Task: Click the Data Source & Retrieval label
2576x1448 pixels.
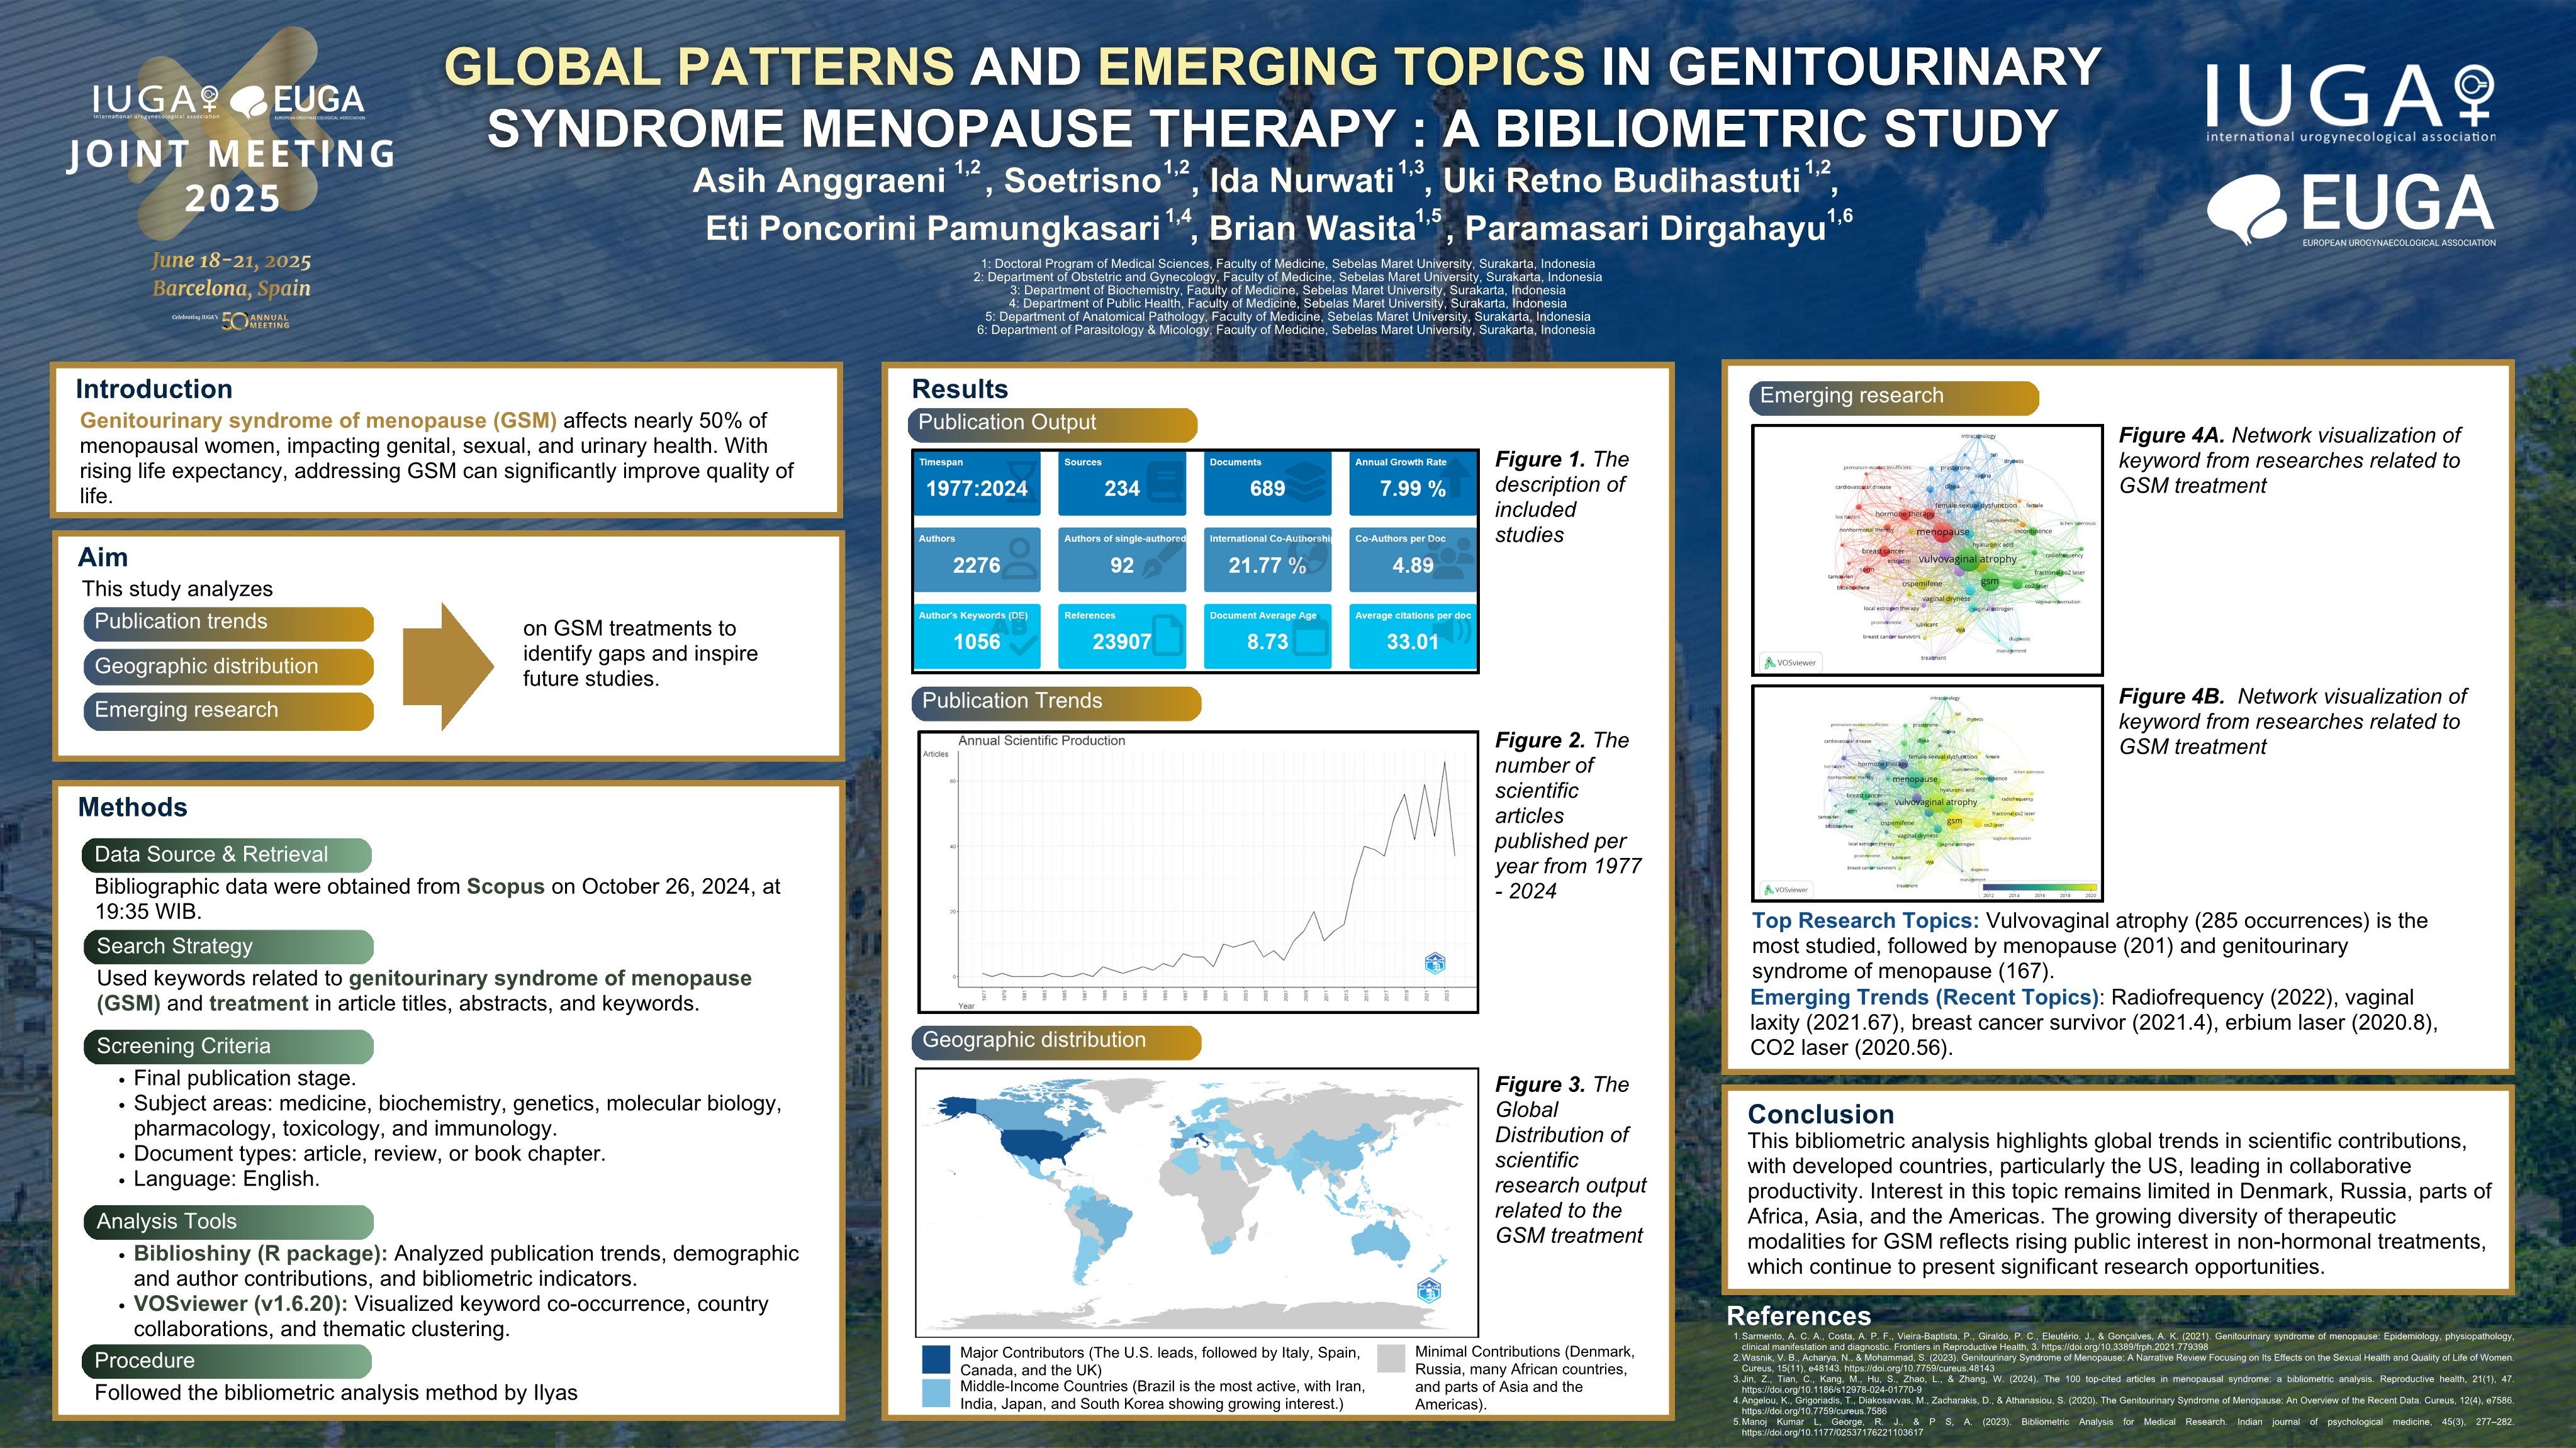Action: pos(226,855)
